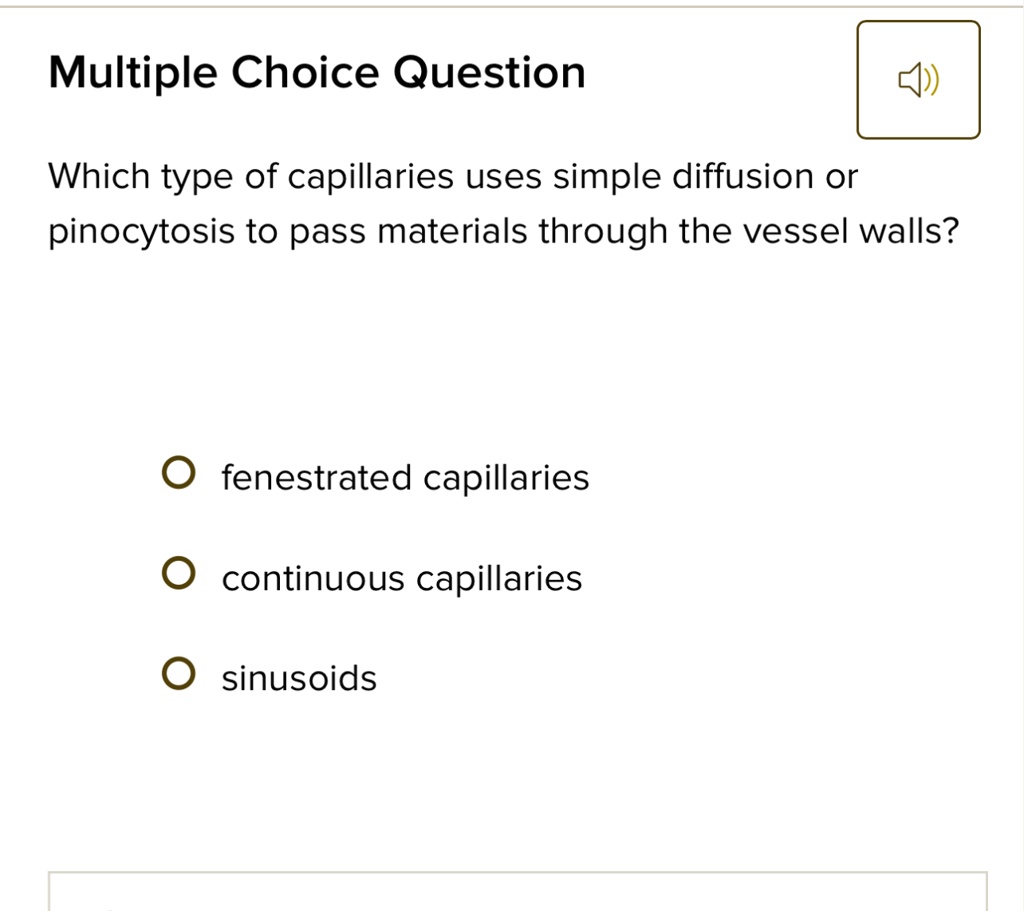Choose the continuous capillaries radio option
Screen dimensions: 1024x911
(179, 572)
